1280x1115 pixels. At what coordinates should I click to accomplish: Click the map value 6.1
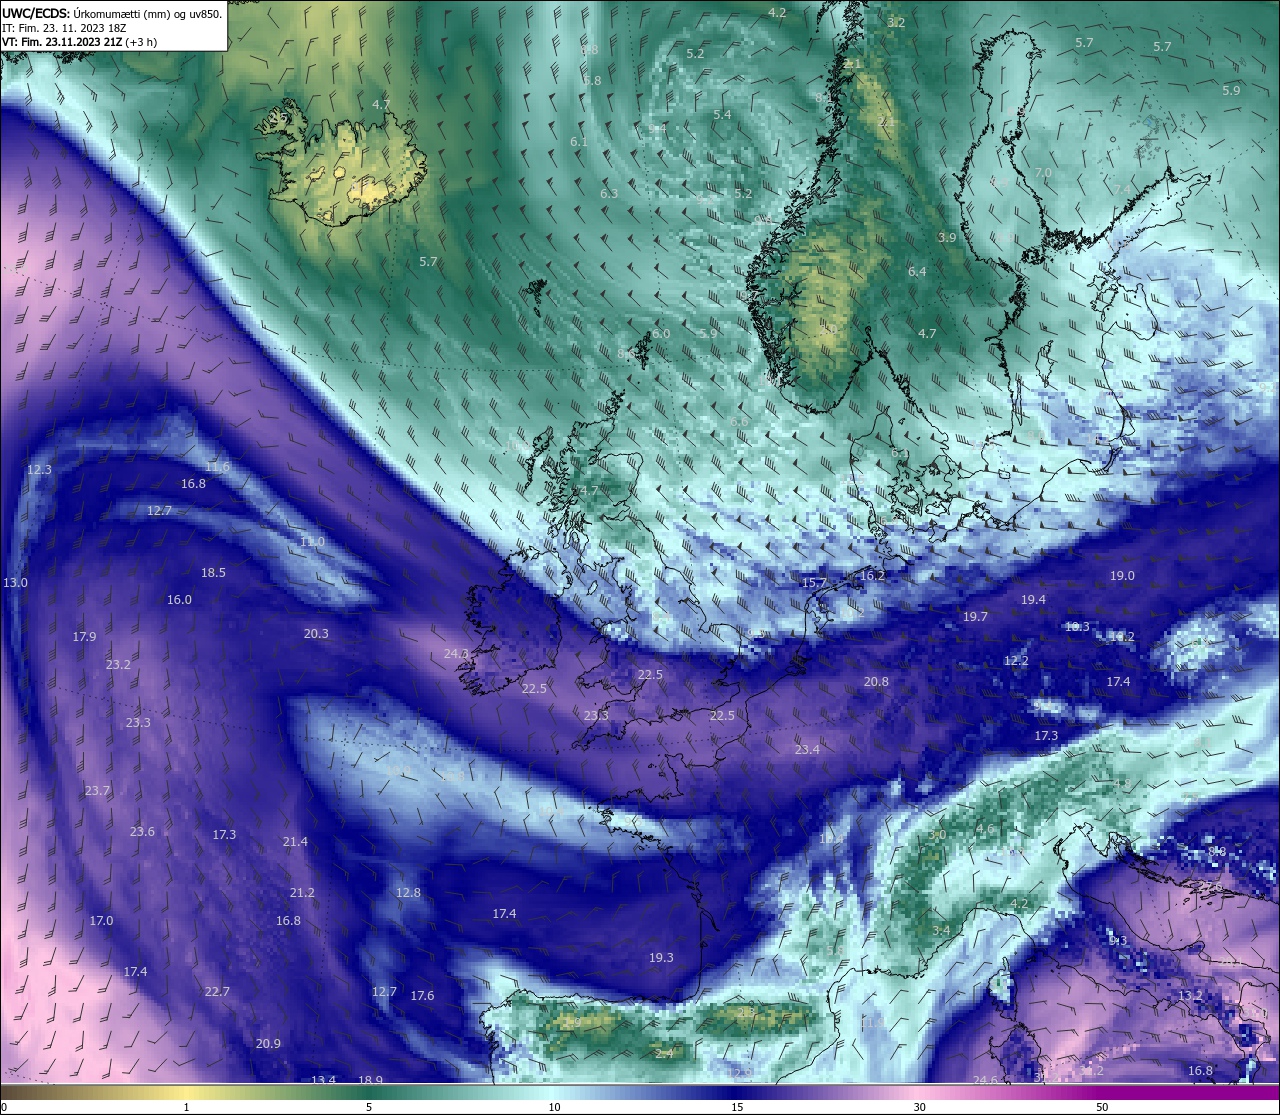pos(579,141)
